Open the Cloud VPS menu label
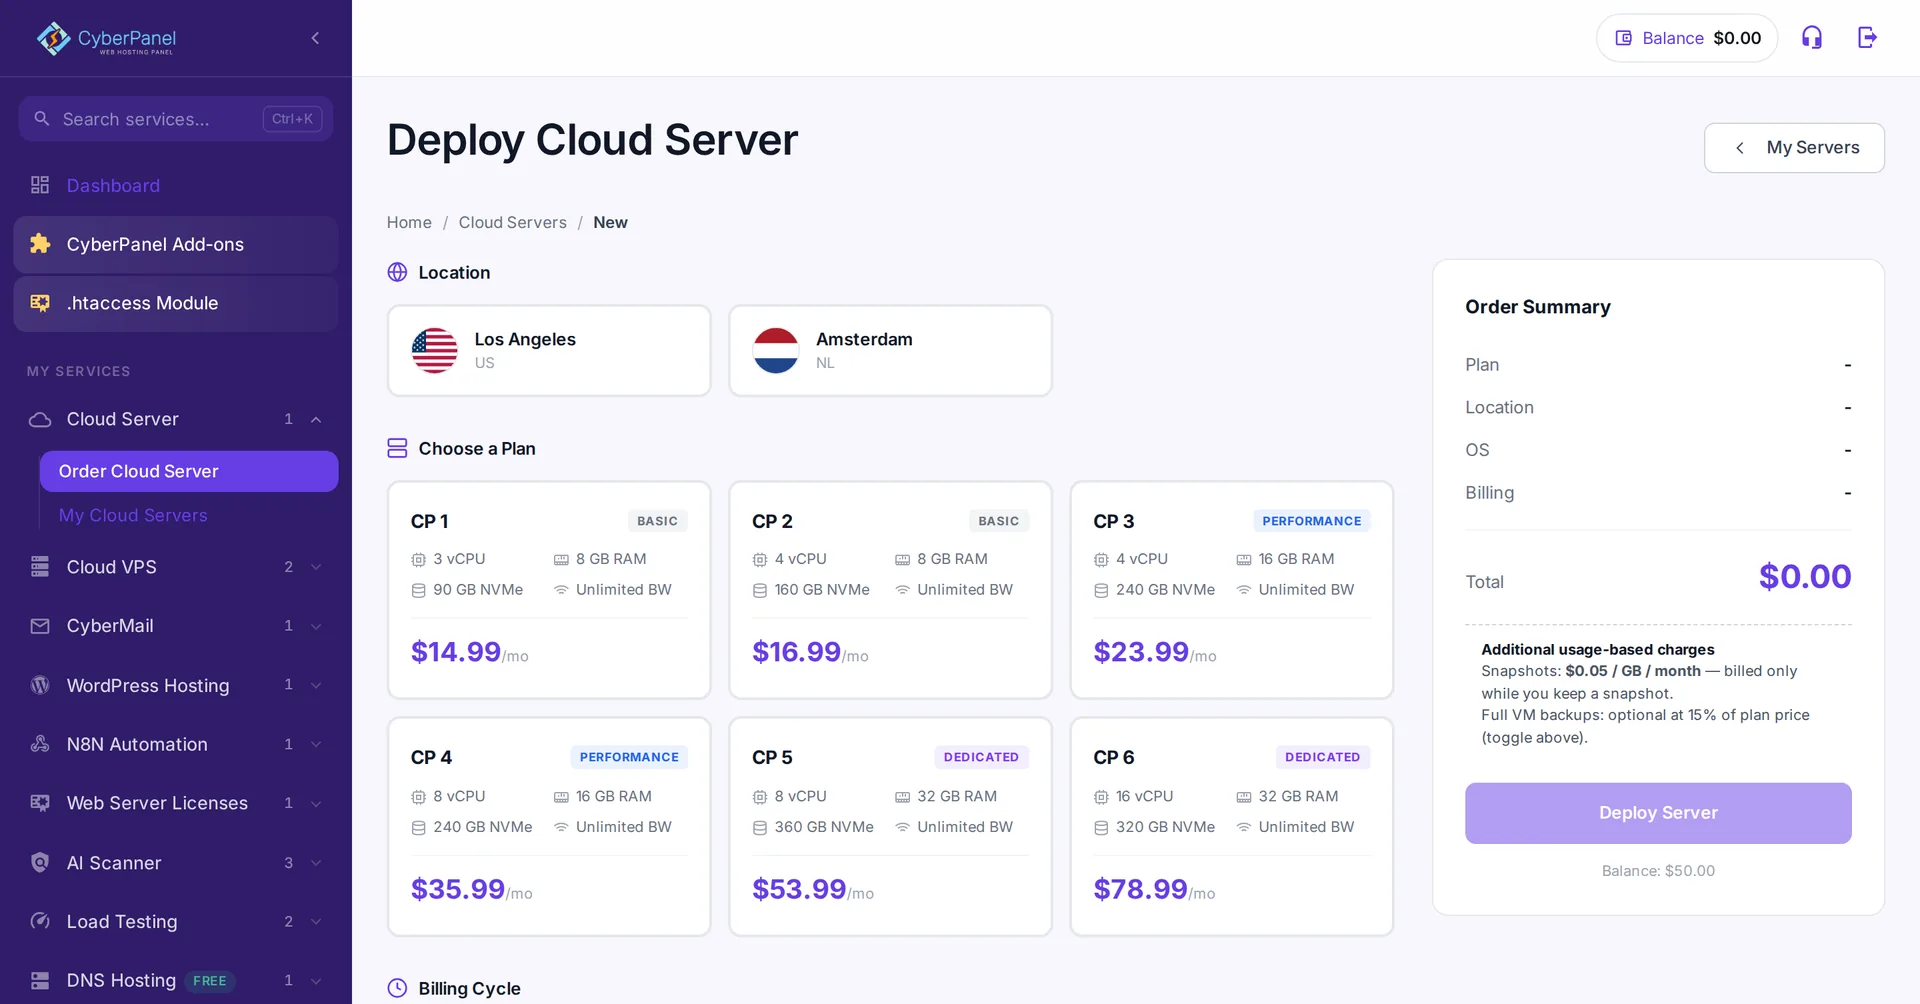This screenshot has width=1920, height=1004. click(x=112, y=567)
